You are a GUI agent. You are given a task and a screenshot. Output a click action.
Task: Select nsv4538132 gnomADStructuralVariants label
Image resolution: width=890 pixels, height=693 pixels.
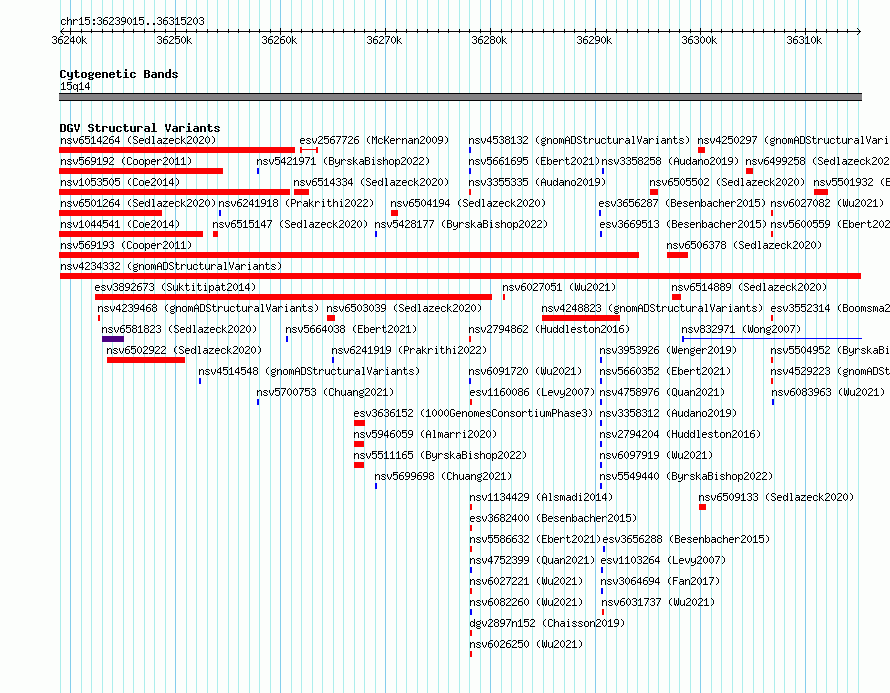click(x=579, y=140)
